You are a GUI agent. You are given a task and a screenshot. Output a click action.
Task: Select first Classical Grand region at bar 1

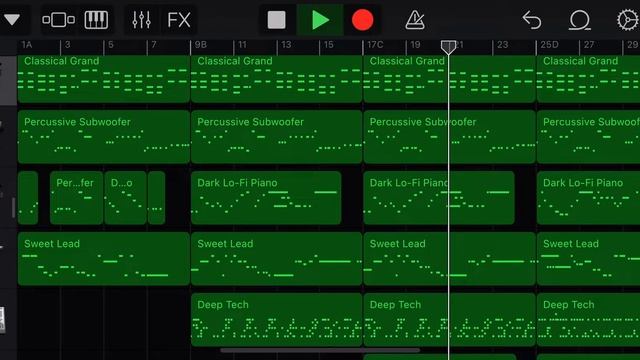[104, 79]
